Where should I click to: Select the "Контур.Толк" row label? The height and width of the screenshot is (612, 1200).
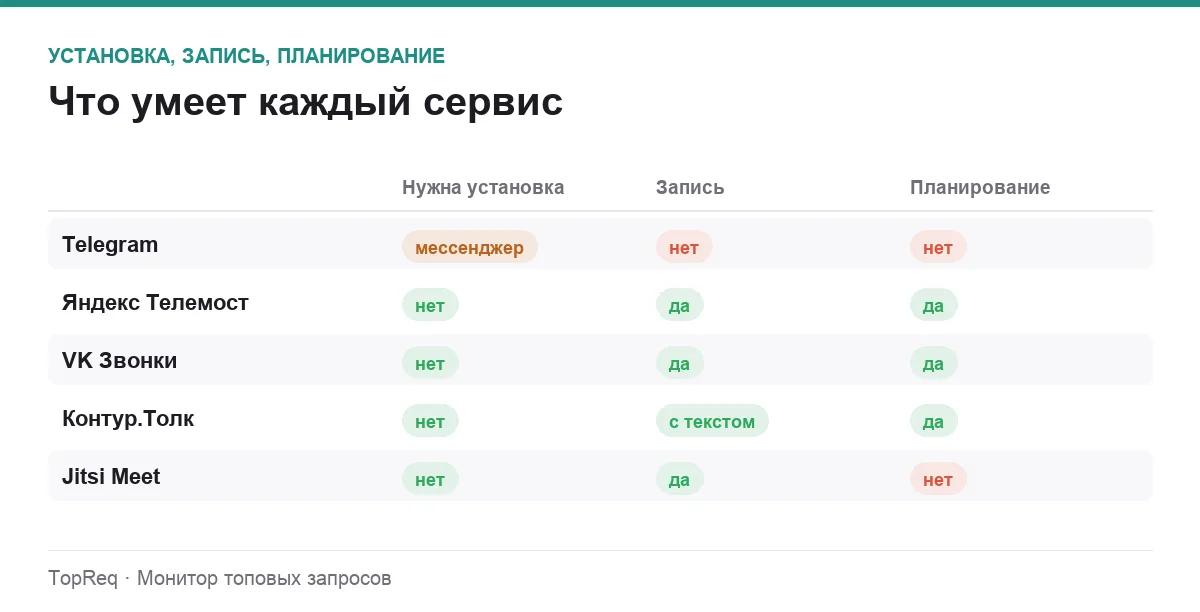click(x=128, y=419)
